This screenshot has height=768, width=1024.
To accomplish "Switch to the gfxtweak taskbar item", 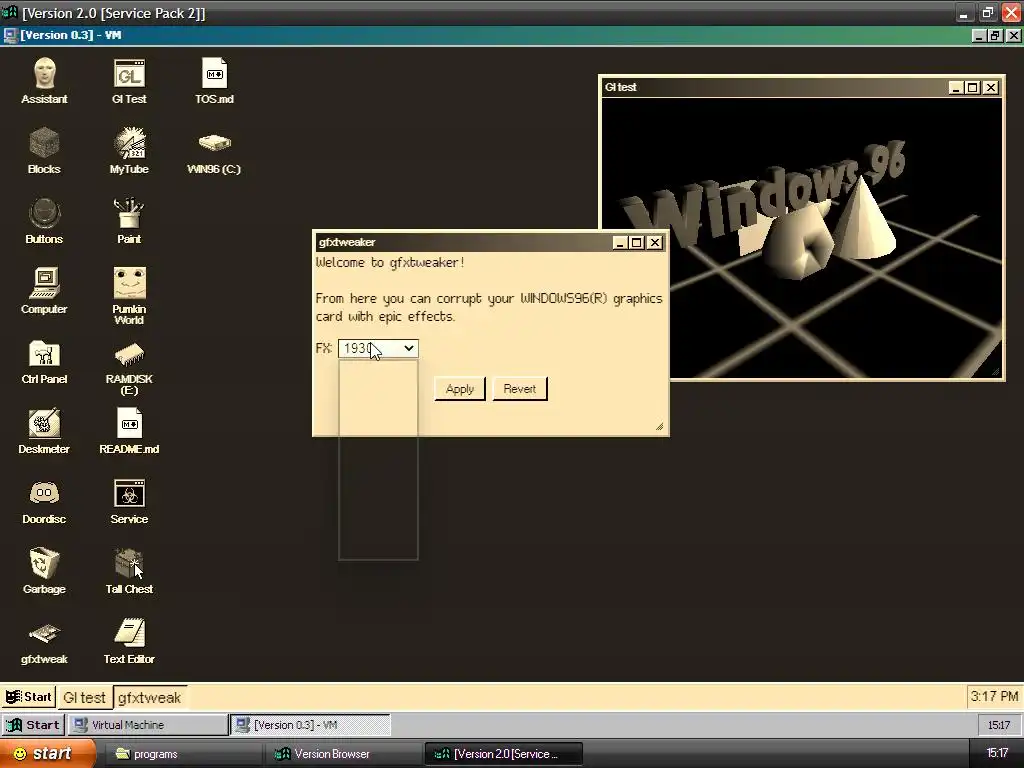I will (150, 697).
